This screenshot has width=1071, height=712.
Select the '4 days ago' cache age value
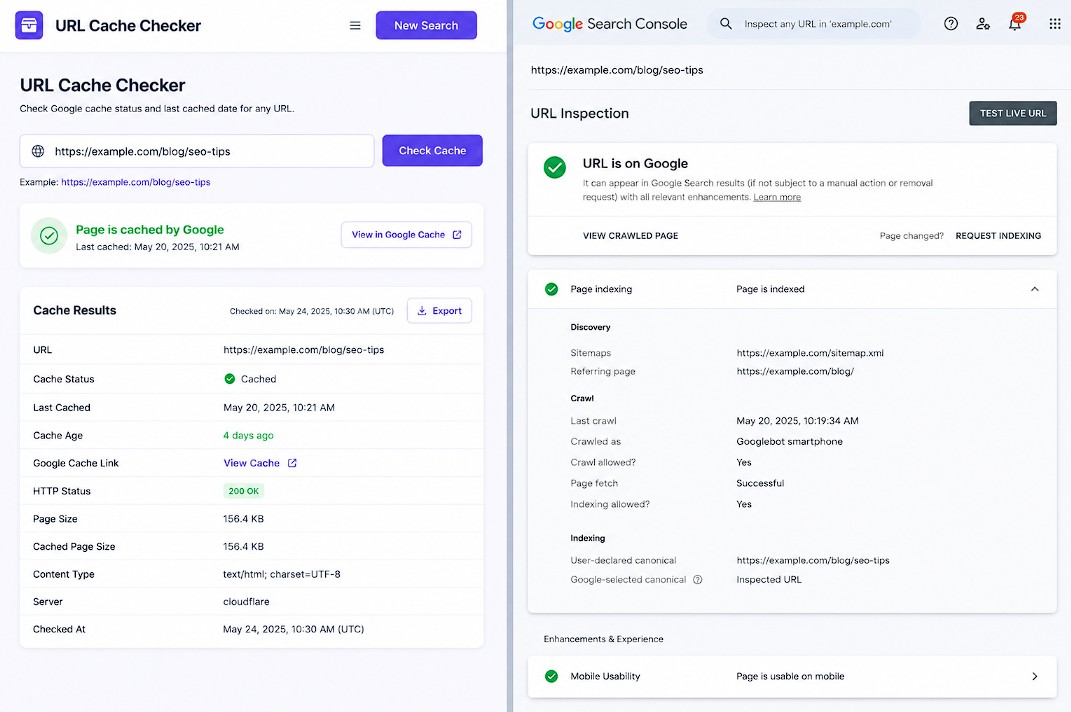pyautogui.click(x=248, y=435)
